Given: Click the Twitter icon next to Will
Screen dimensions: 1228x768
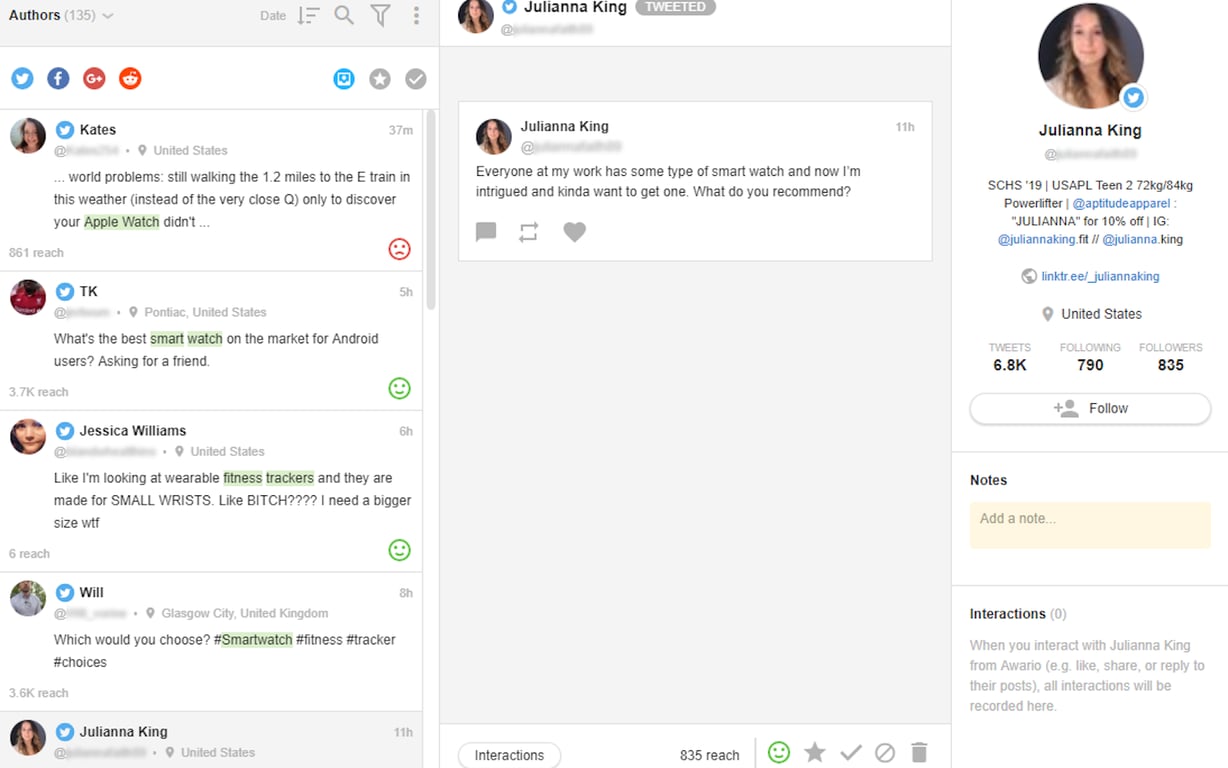Looking at the screenshot, I should [x=65, y=593].
